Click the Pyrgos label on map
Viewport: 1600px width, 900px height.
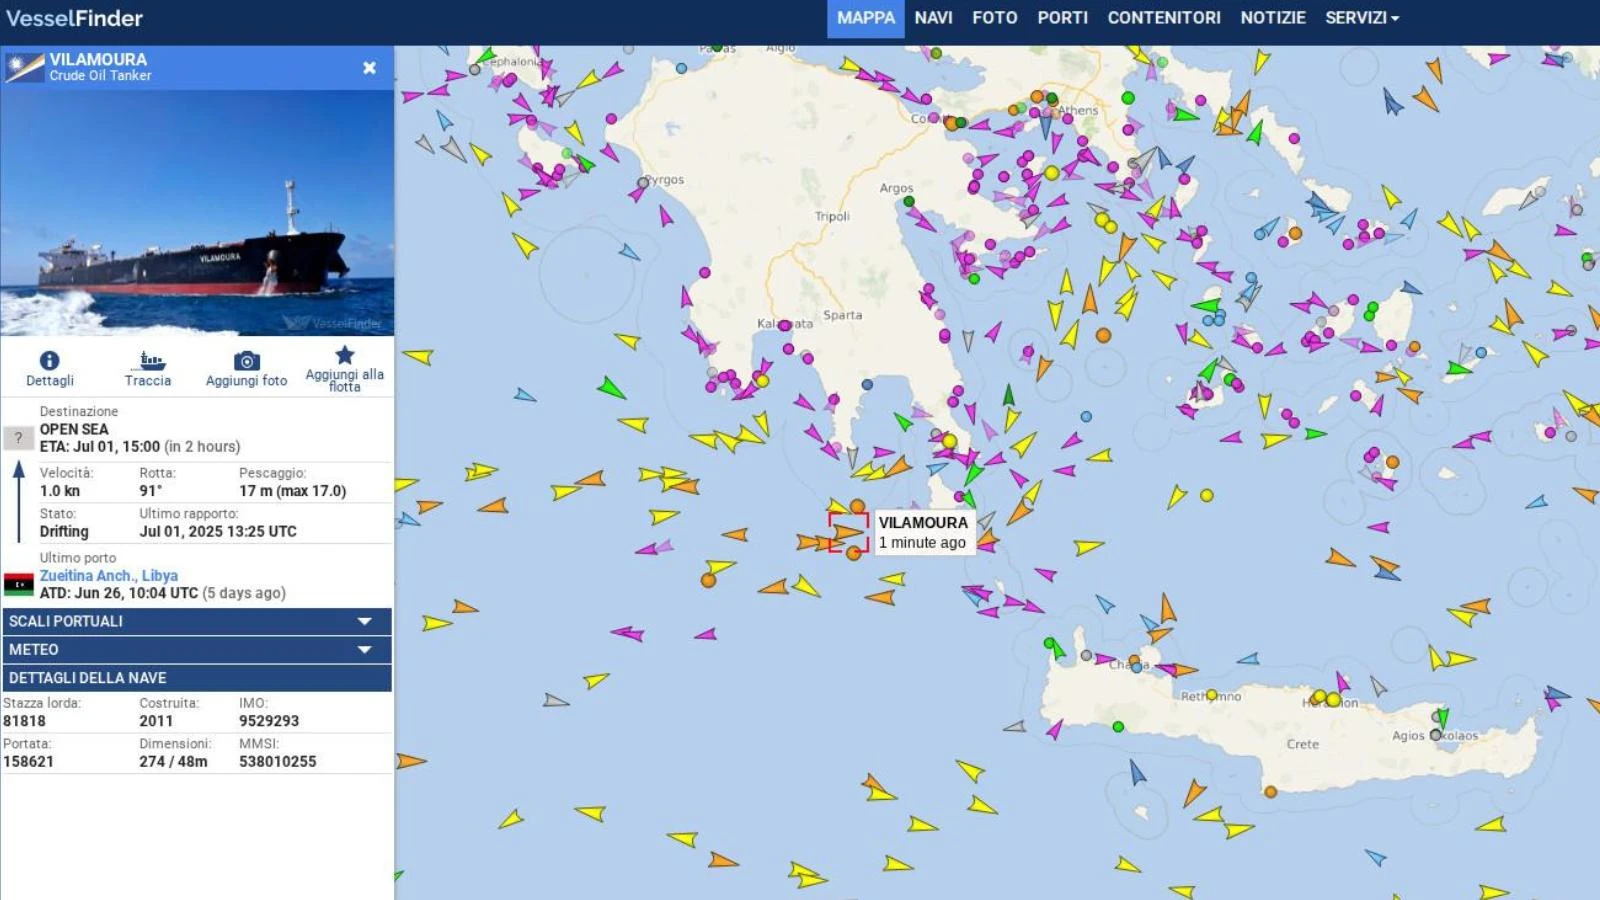[665, 180]
